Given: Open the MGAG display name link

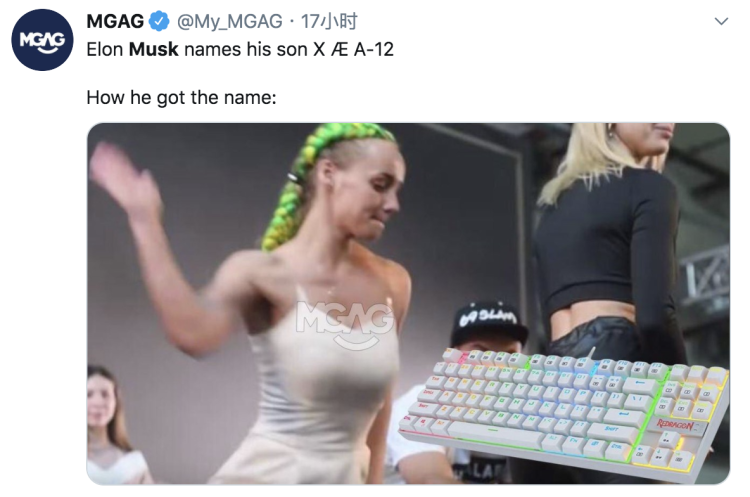Looking at the screenshot, I should point(115,22).
